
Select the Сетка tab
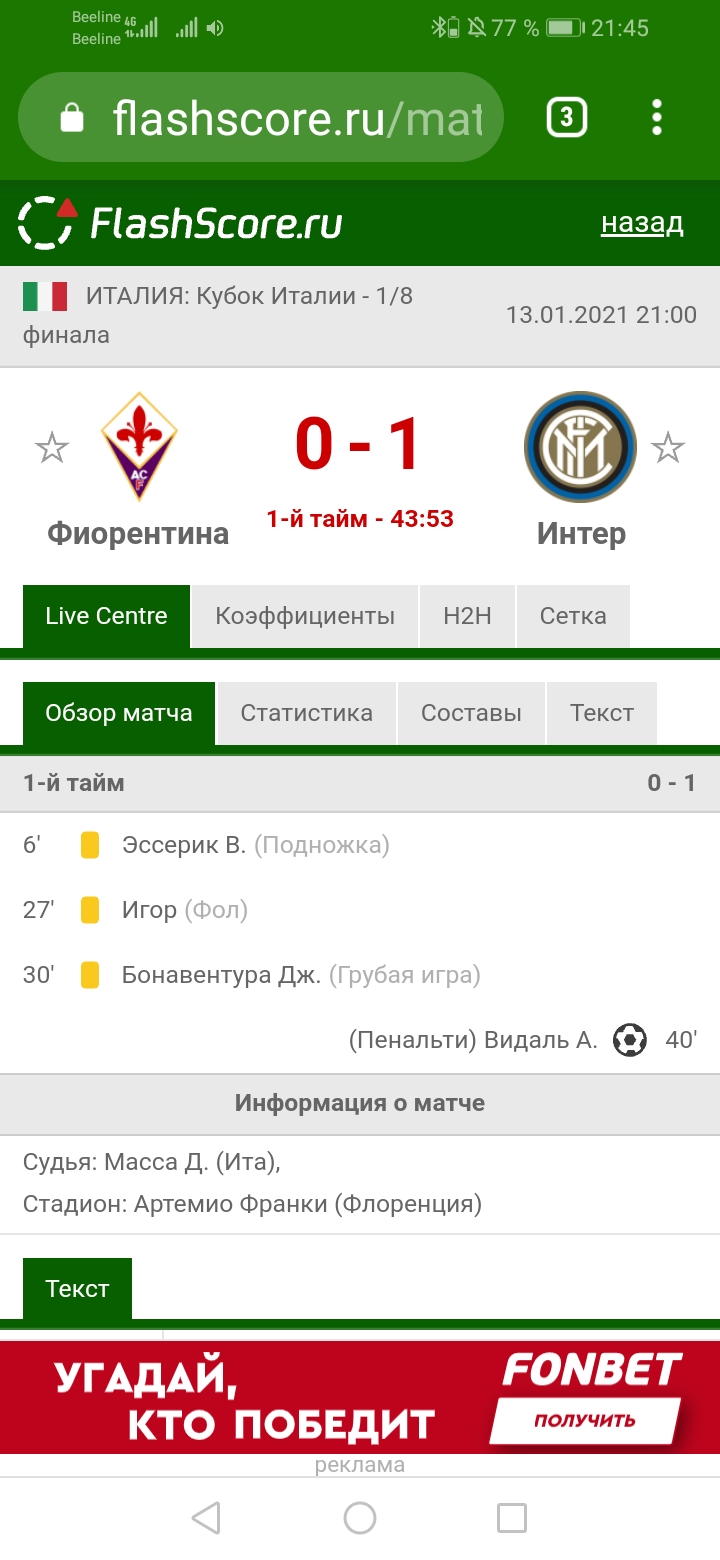point(573,616)
